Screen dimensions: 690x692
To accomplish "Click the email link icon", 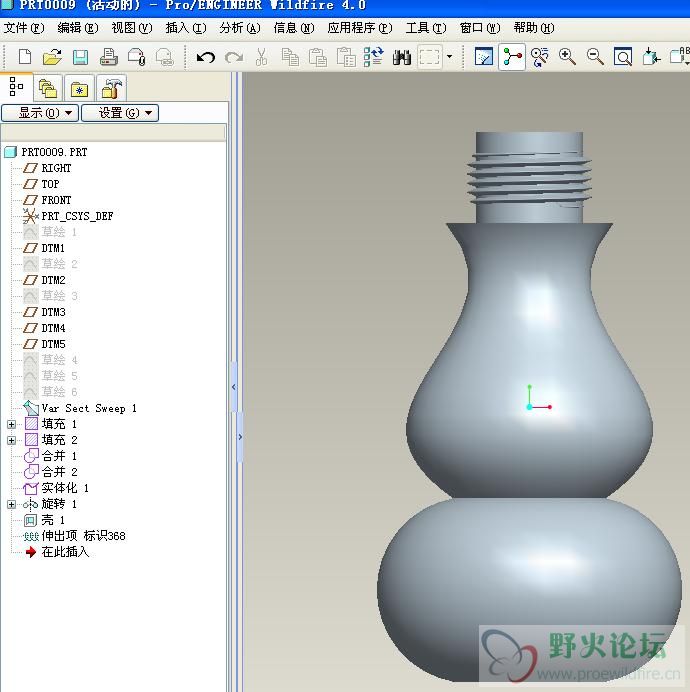I will pos(165,57).
